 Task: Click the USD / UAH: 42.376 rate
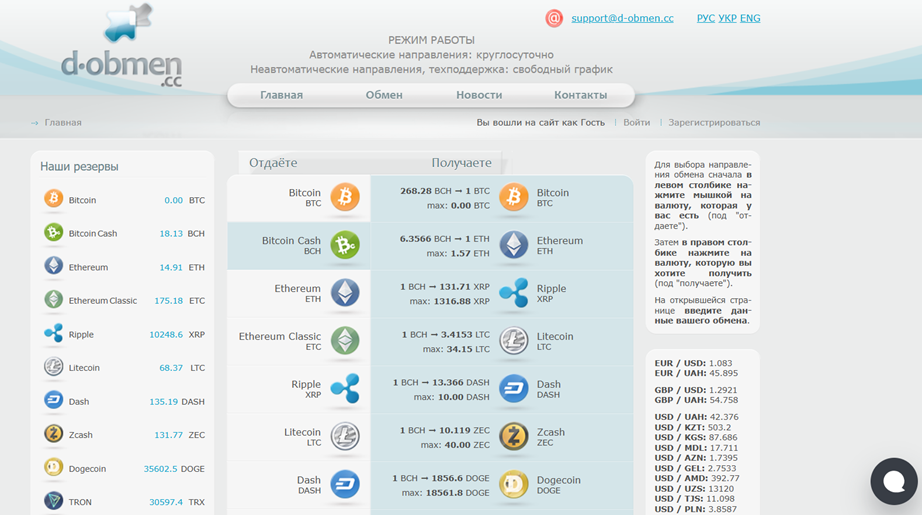pyautogui.click(x=696, y=417)
